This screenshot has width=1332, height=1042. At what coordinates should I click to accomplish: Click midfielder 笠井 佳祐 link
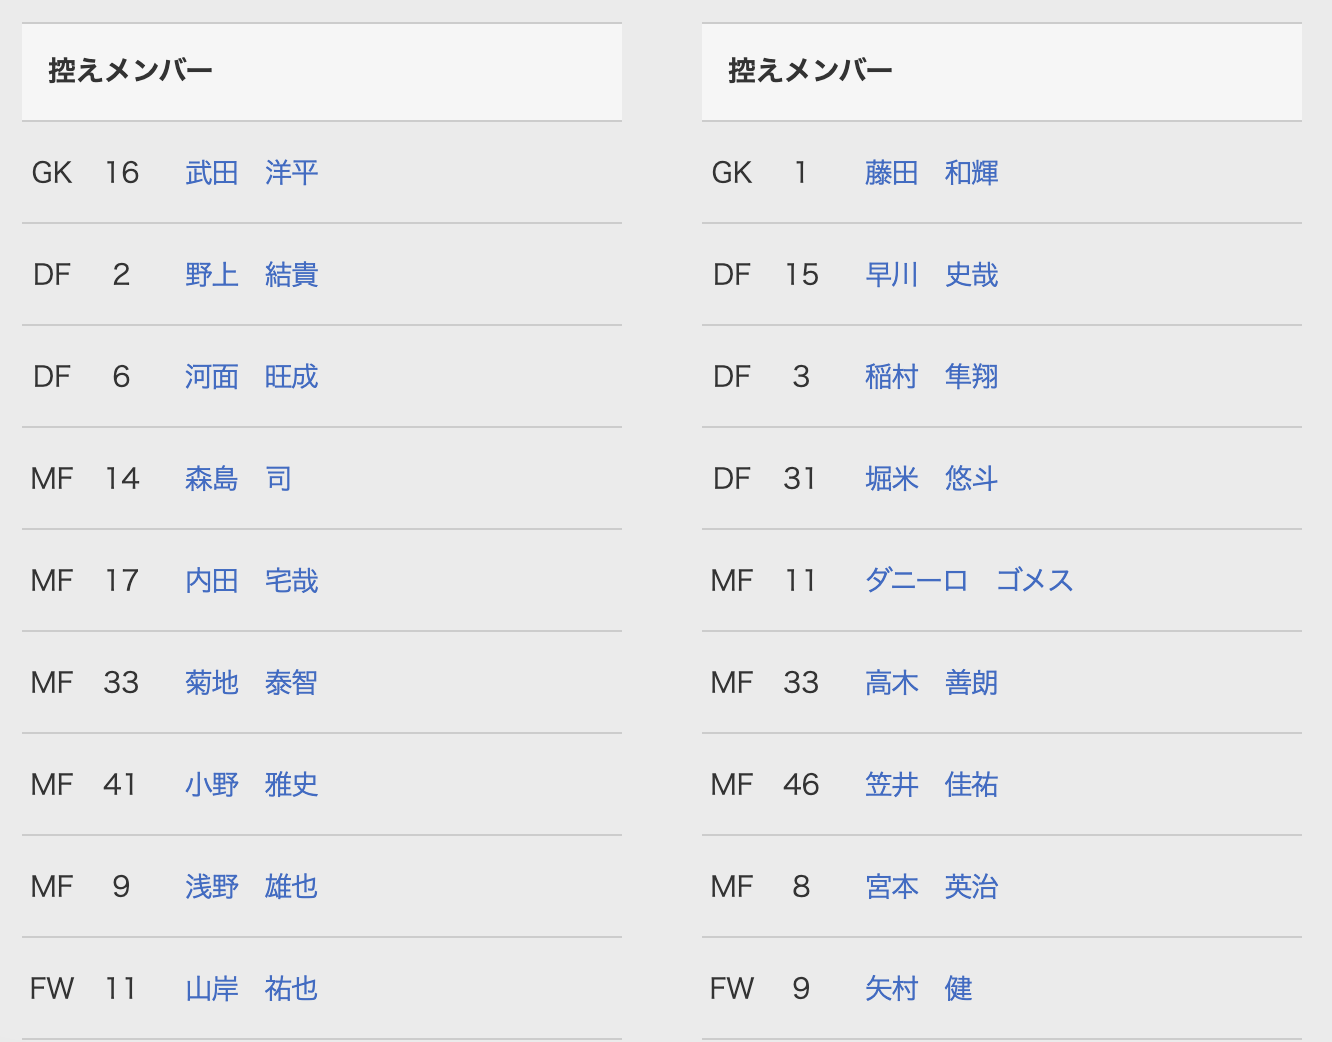point(932,785)
